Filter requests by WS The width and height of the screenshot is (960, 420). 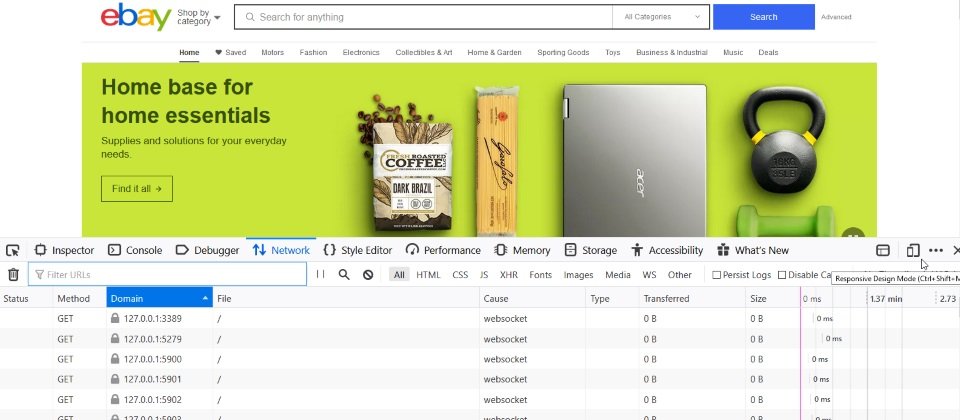tap(649, 275)
